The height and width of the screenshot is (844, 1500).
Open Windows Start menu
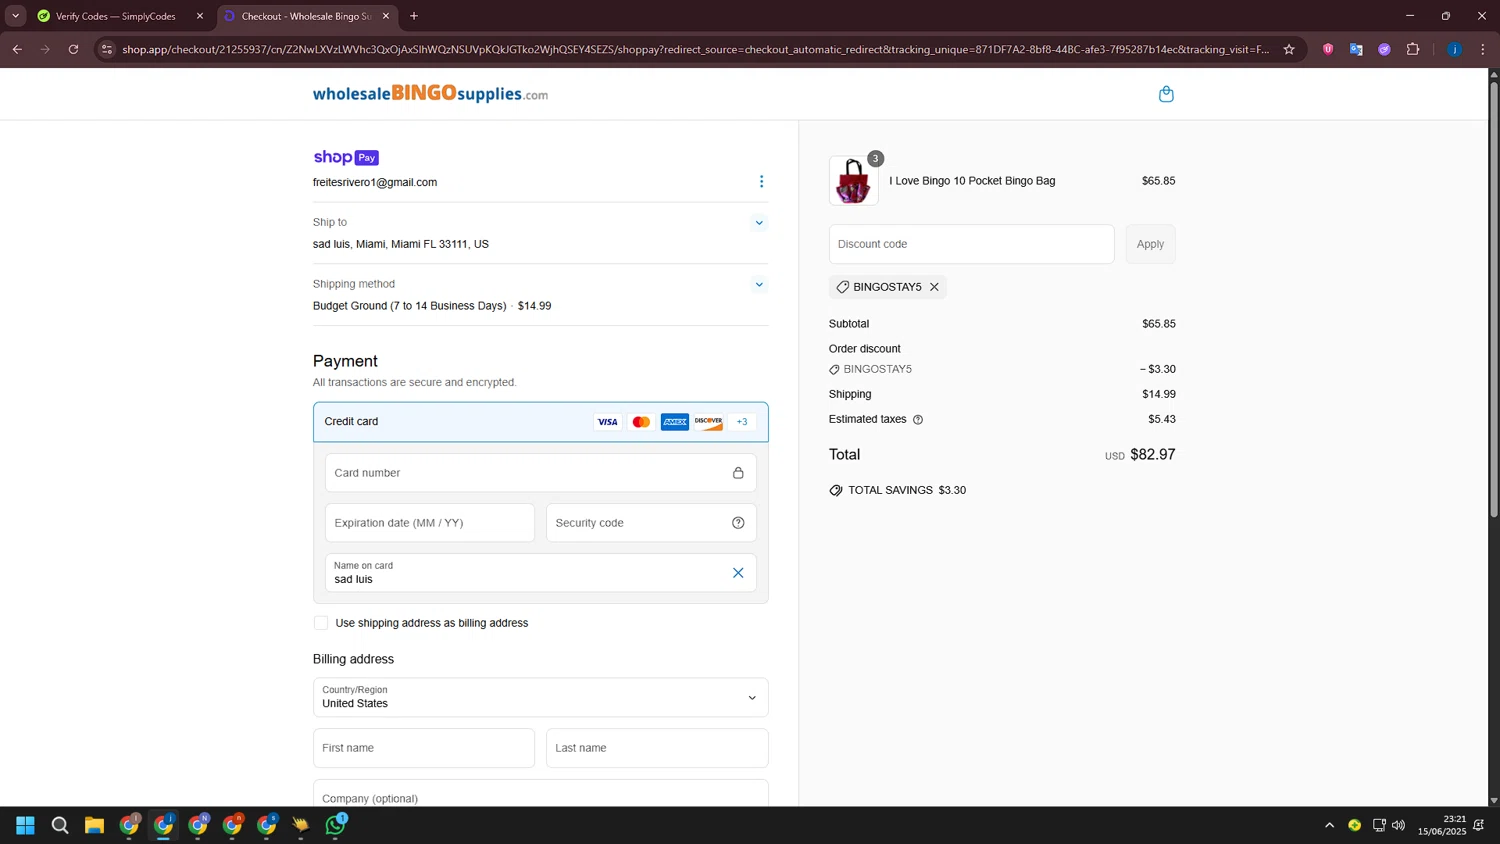tap(26, 825)
